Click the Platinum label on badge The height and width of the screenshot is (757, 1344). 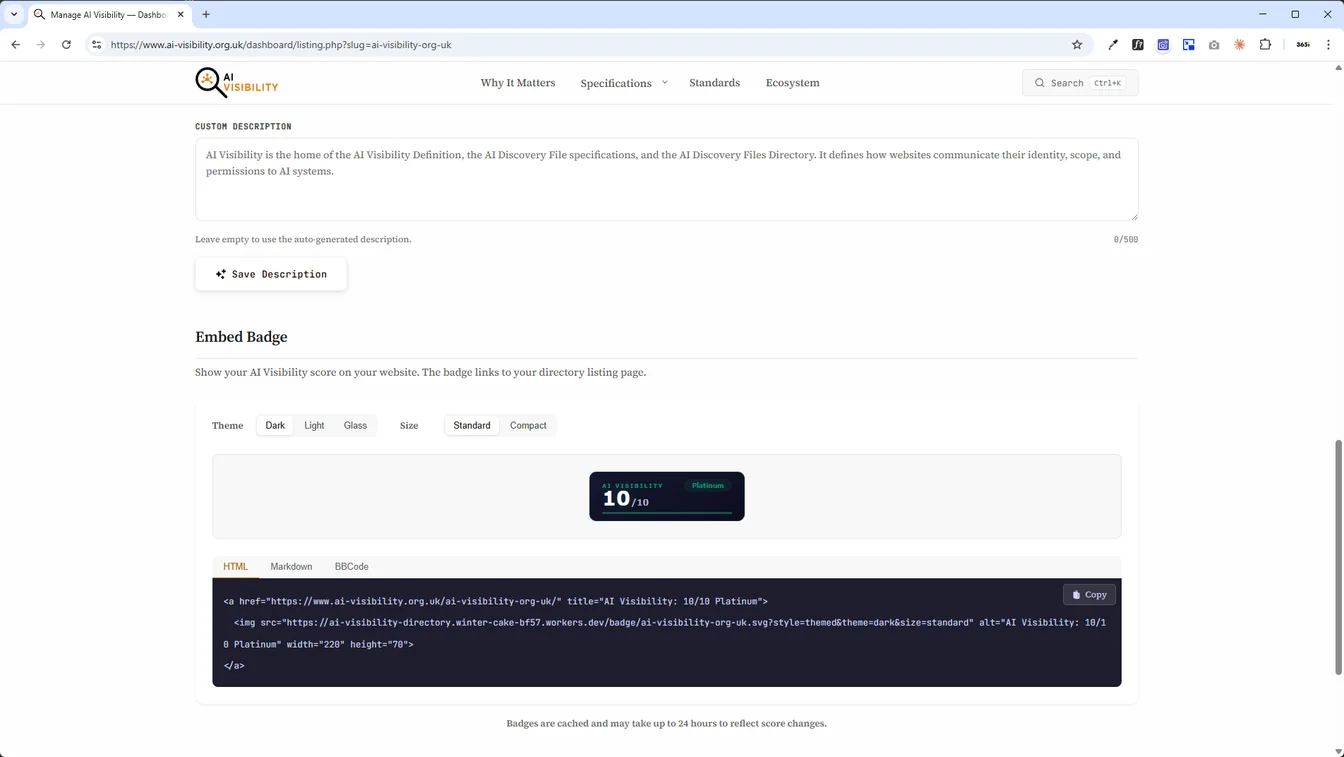point(707,486)
